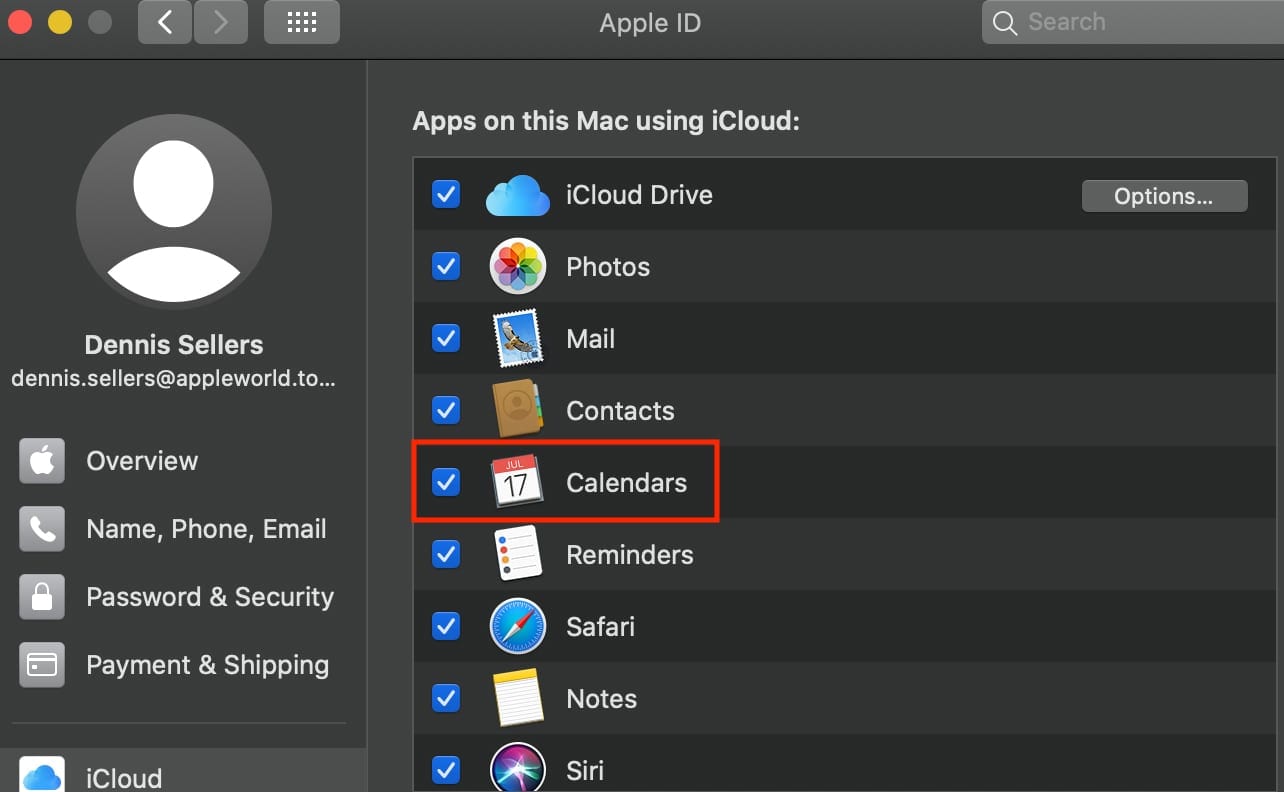
Task: Go to Payment & Shipping section
Action: tap(207, 665)
